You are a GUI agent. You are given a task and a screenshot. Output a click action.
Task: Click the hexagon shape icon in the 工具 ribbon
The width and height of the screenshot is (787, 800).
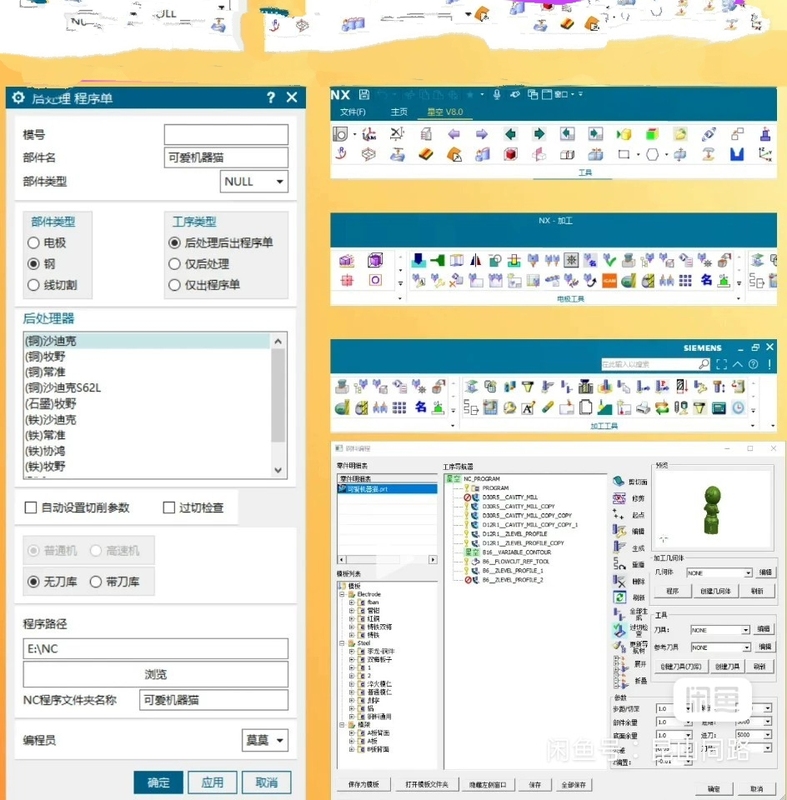tap(652, 154)
